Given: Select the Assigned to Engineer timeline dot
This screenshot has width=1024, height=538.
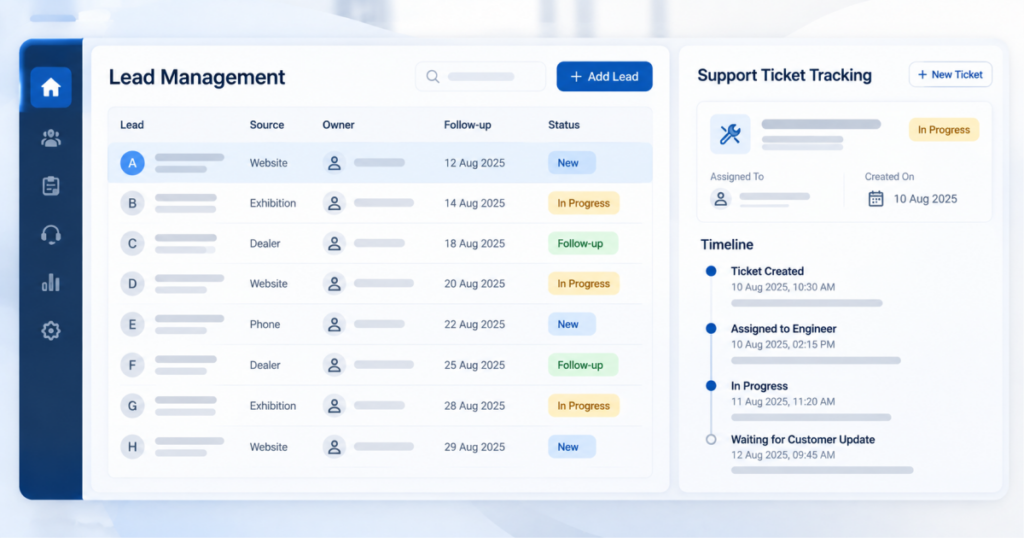Looking at the screenshot, I should [711, 328].
